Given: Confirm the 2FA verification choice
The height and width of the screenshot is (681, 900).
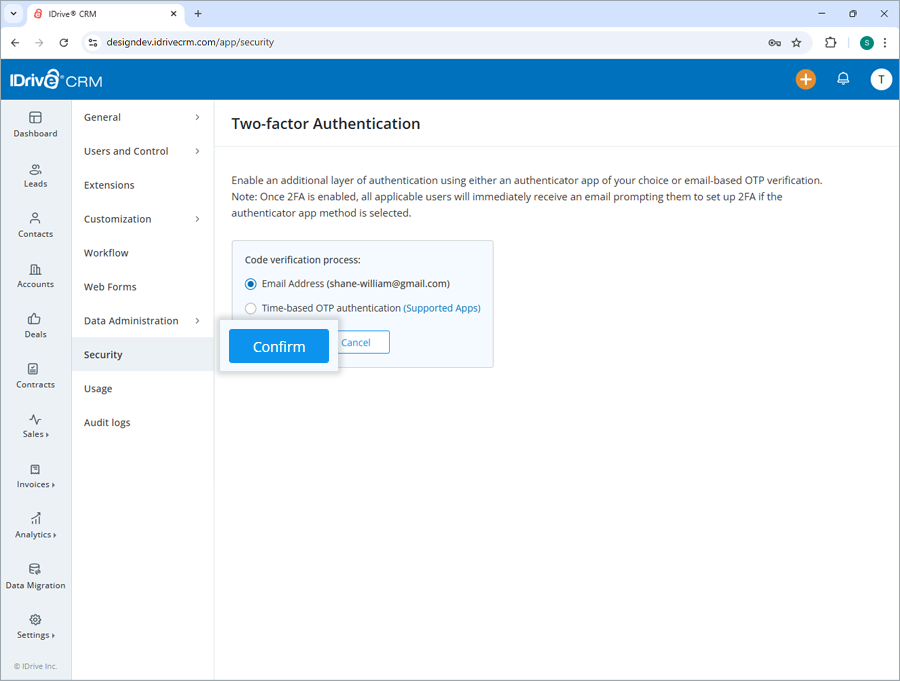Looking at the screenshot, I should [x=278, y=346].
